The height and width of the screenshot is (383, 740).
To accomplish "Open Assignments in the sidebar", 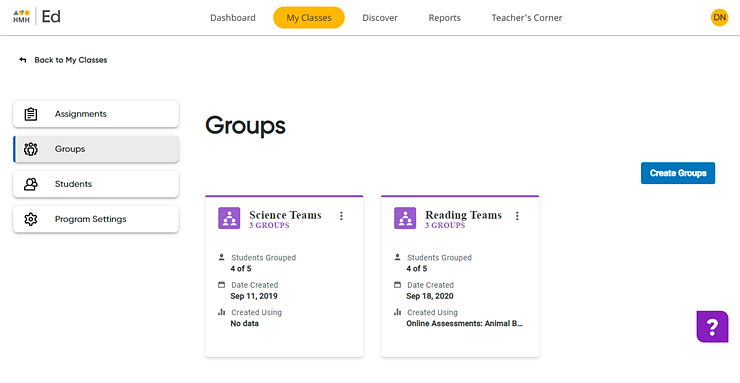I will 96,114.
